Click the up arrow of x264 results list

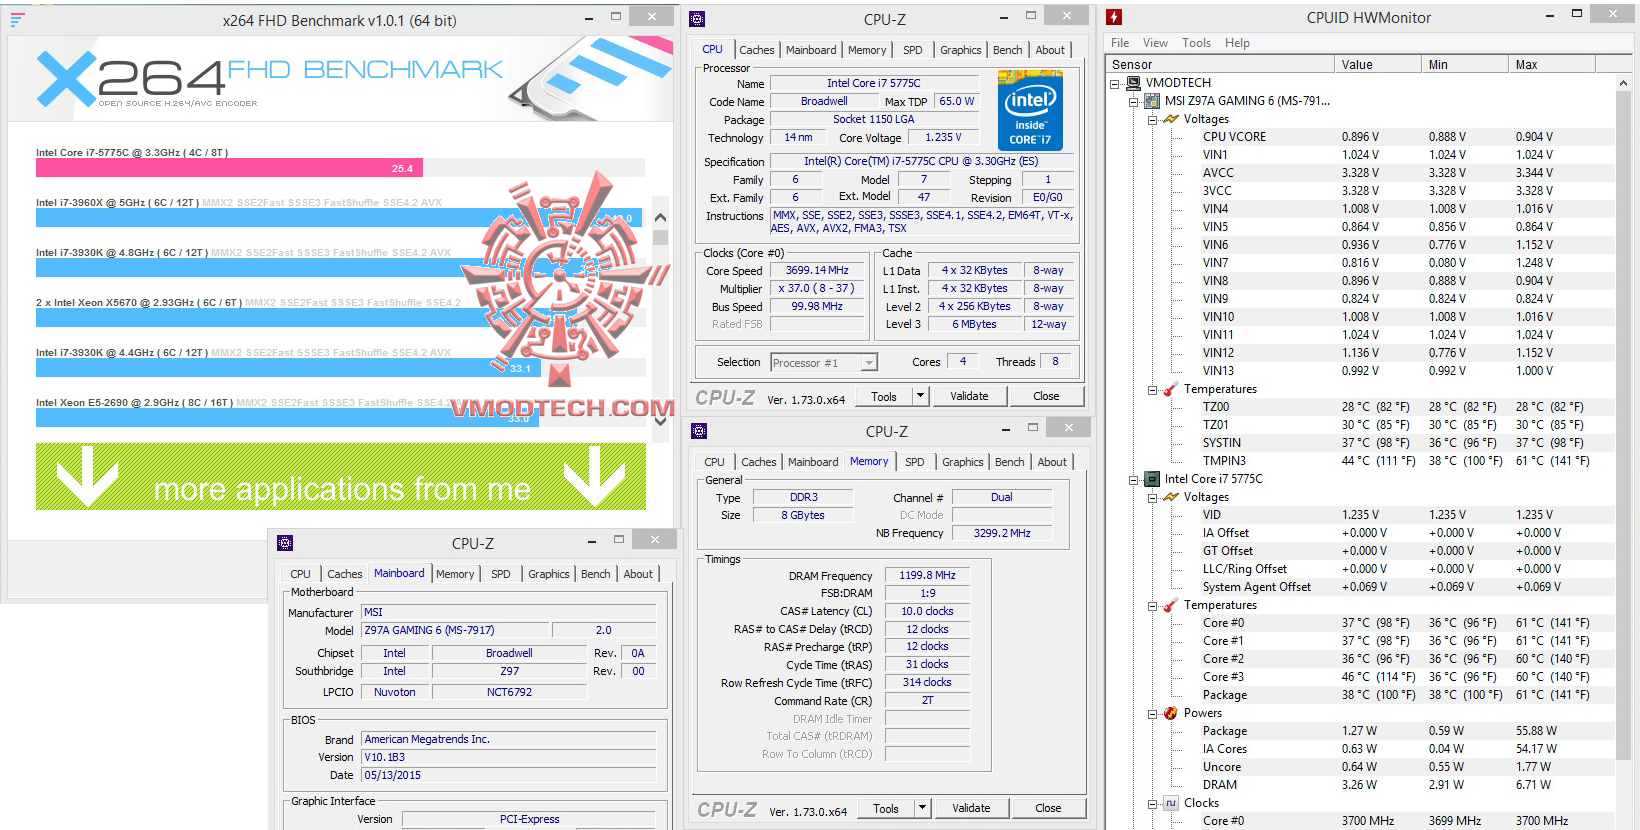660,217
